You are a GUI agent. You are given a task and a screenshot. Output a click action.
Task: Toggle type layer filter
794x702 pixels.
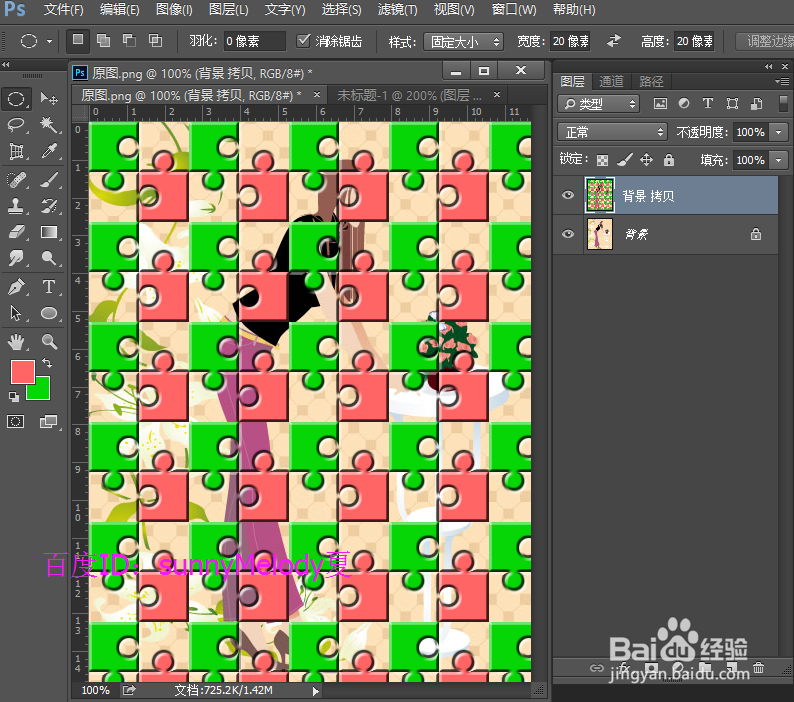coord(707,104)
